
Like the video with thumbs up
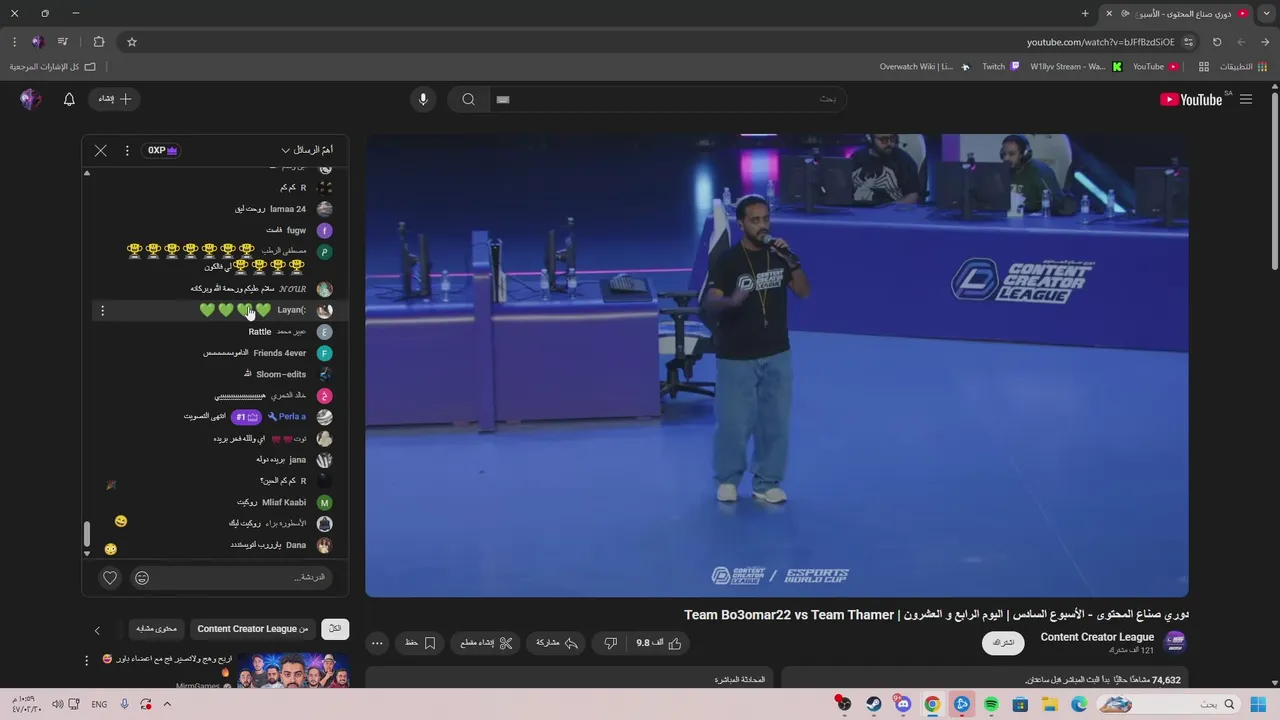(x=660, y=643)
